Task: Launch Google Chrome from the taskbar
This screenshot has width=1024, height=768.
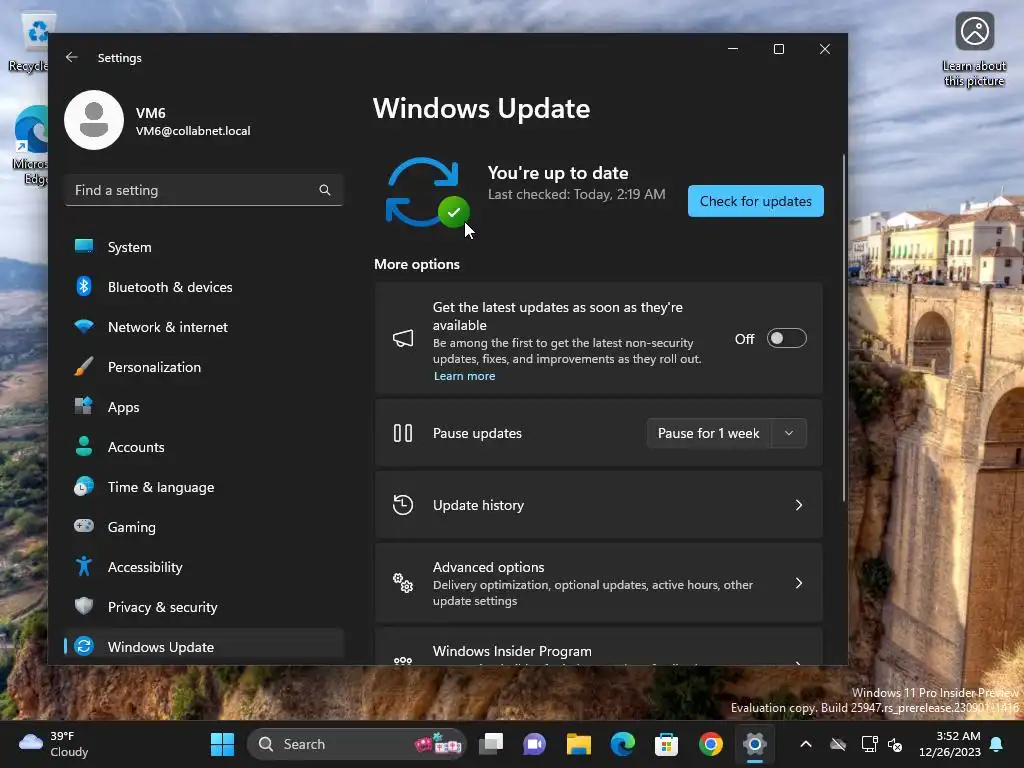Action: 711,744
